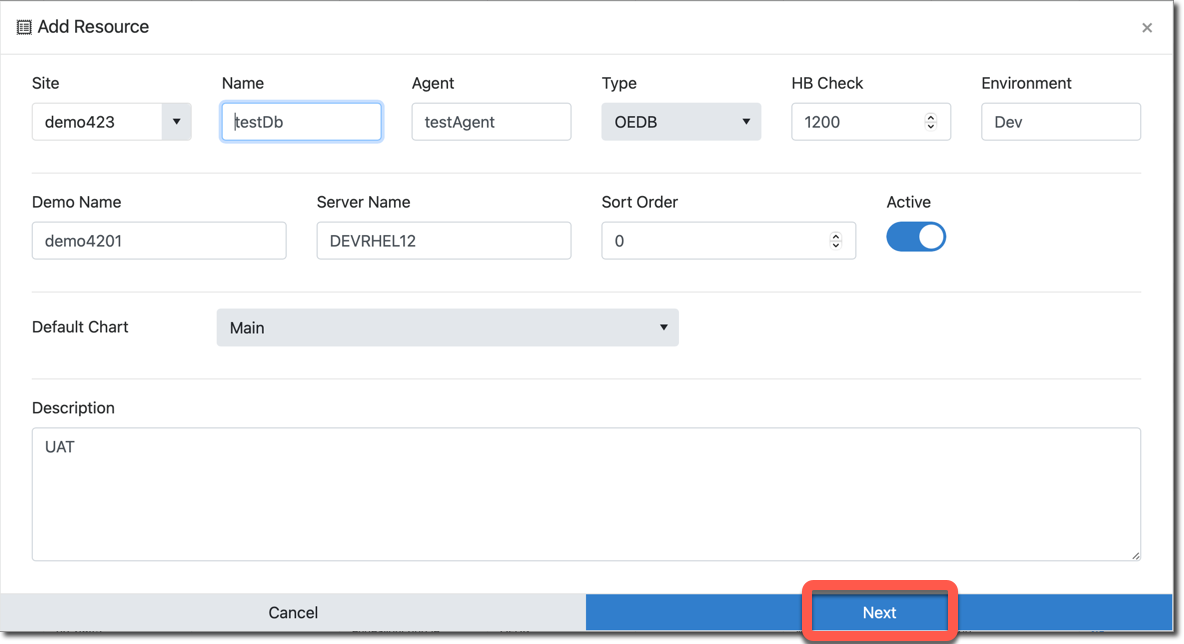Click the Sort Order number field
Image resolution: width=1184 pixels, height=644 pixels.
tap(715, 241)
